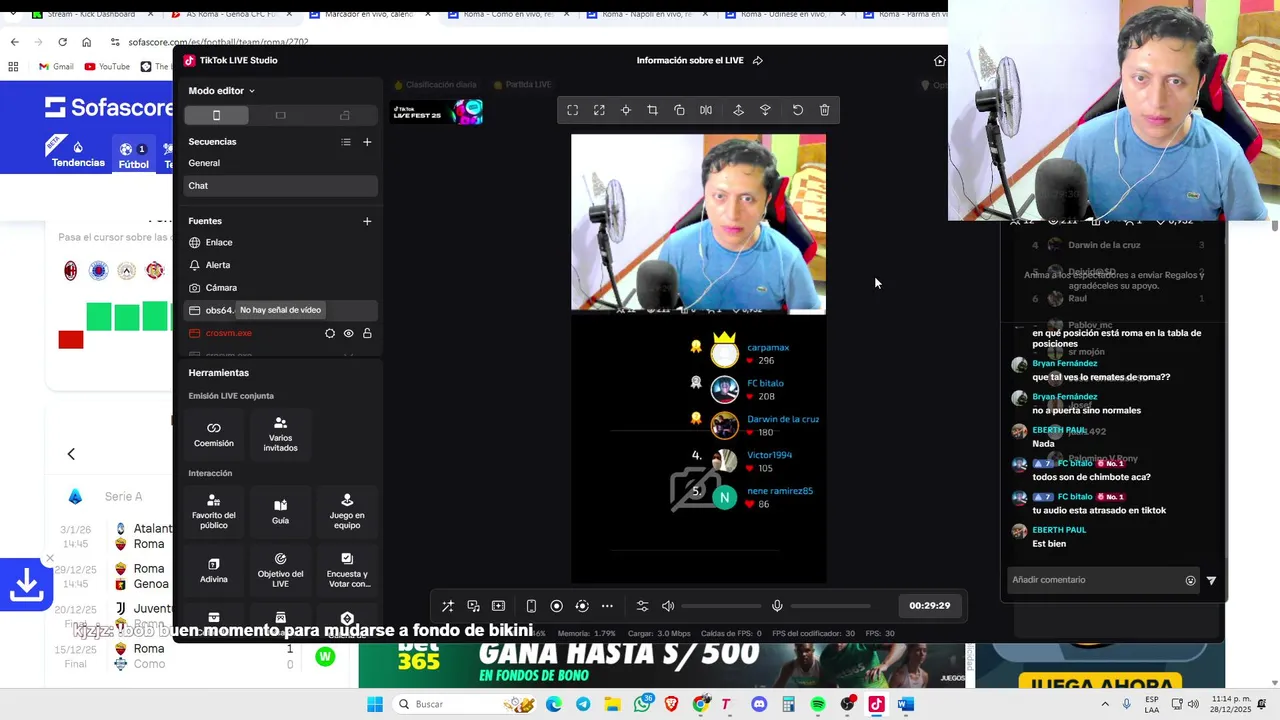This screenshot has height=720, width=1280.
Task: Click the fit-to-screen icon in canvas toolbar
Action: (572, 110)
